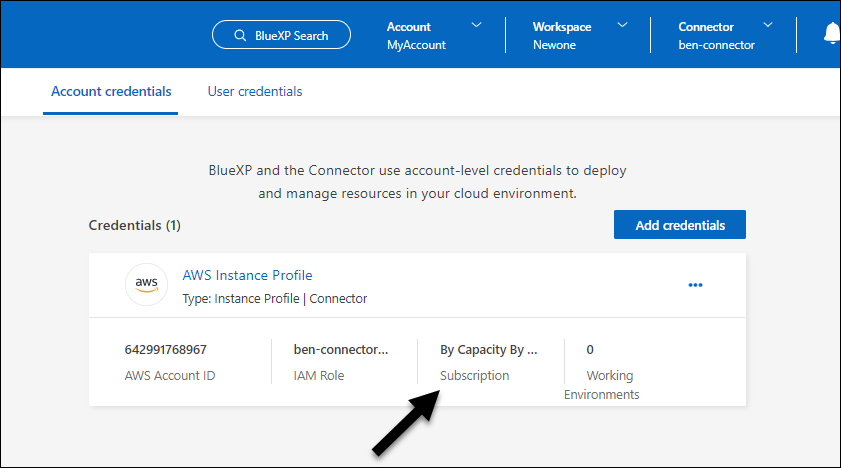Viewport: 841px width, 468px height.
Task: Click the Credentials (1) heading
Action: pos(134,226)
